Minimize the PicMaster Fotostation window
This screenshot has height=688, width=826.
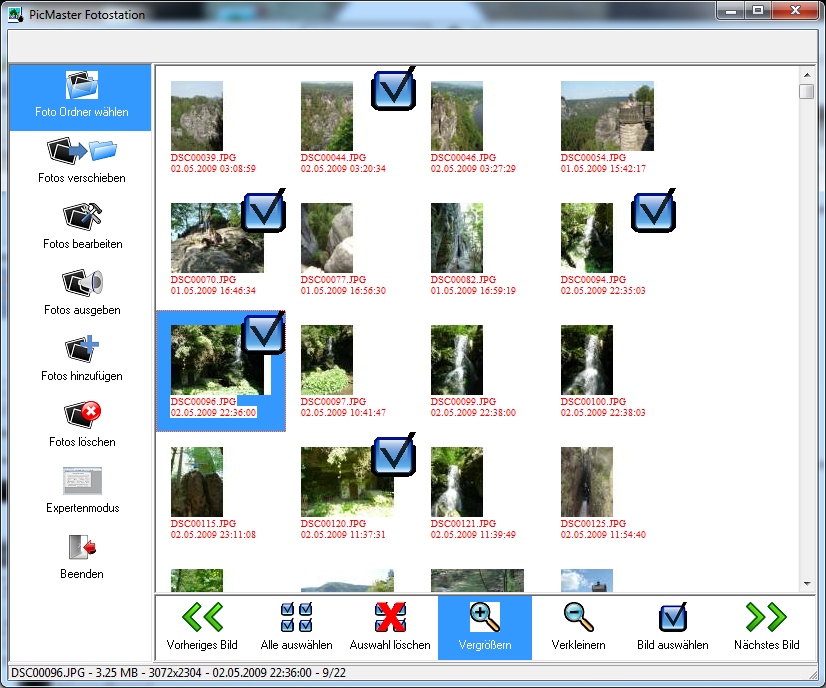(x=731, y=10)
